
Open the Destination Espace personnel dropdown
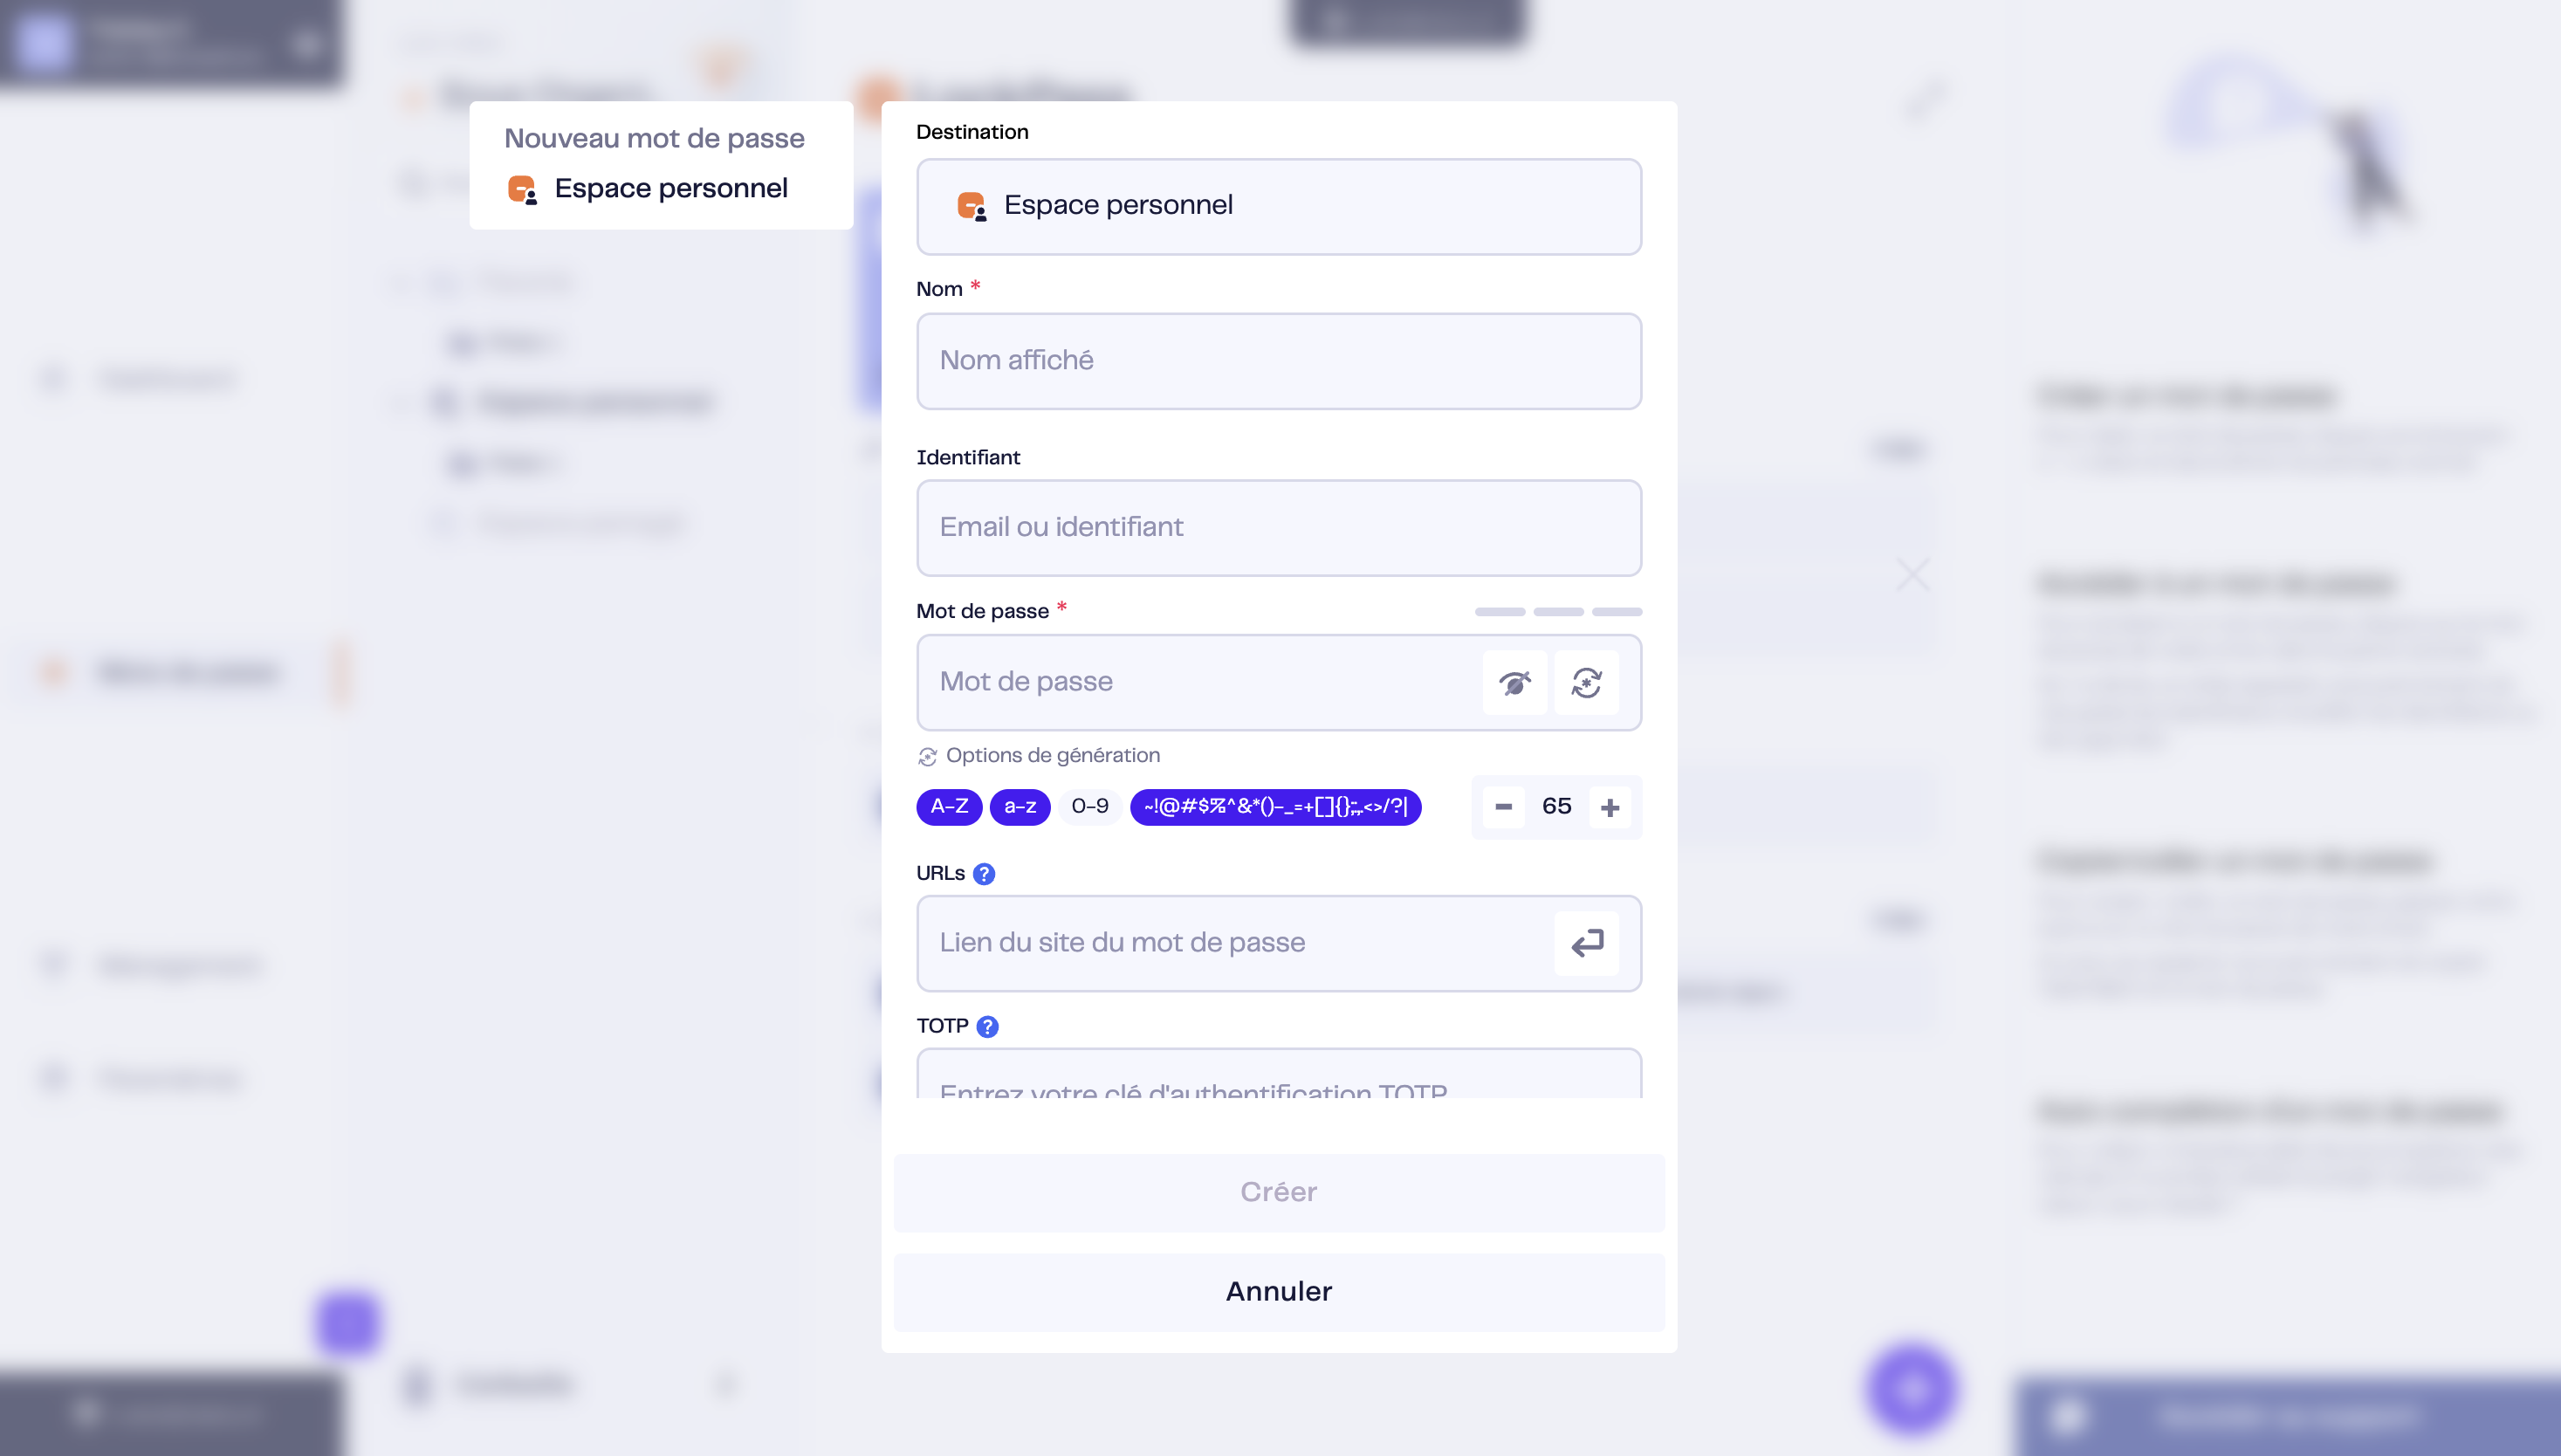tap(1279, 207)
